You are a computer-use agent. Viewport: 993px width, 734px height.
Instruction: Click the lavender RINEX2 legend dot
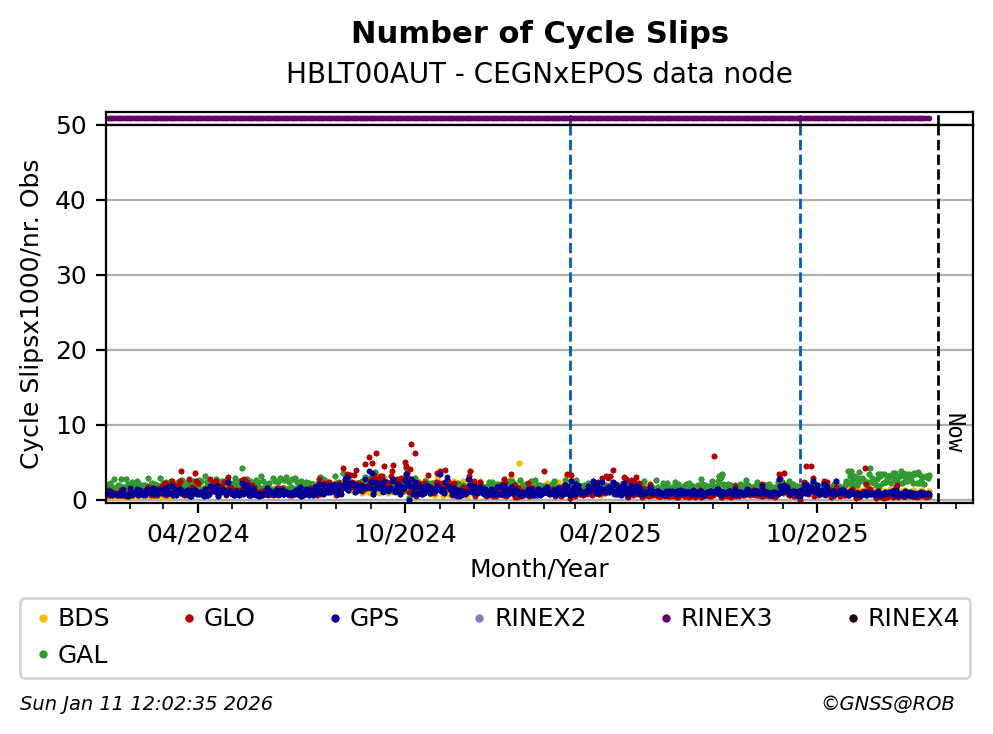pyautogui.click(x=480, y=619)
